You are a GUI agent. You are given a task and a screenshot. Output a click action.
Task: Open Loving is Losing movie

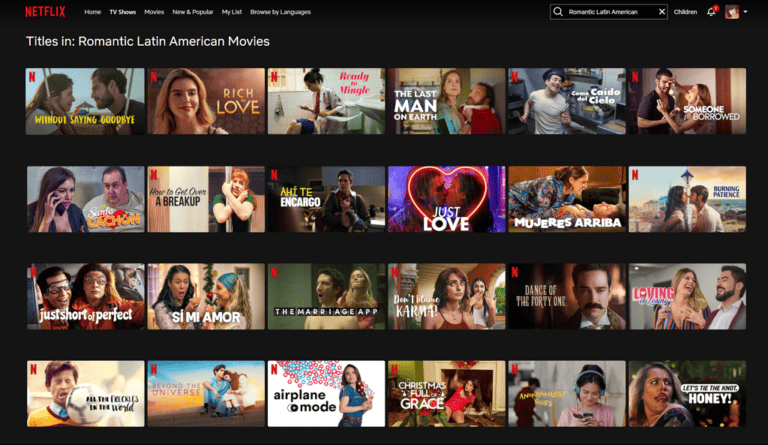[687, 296]
